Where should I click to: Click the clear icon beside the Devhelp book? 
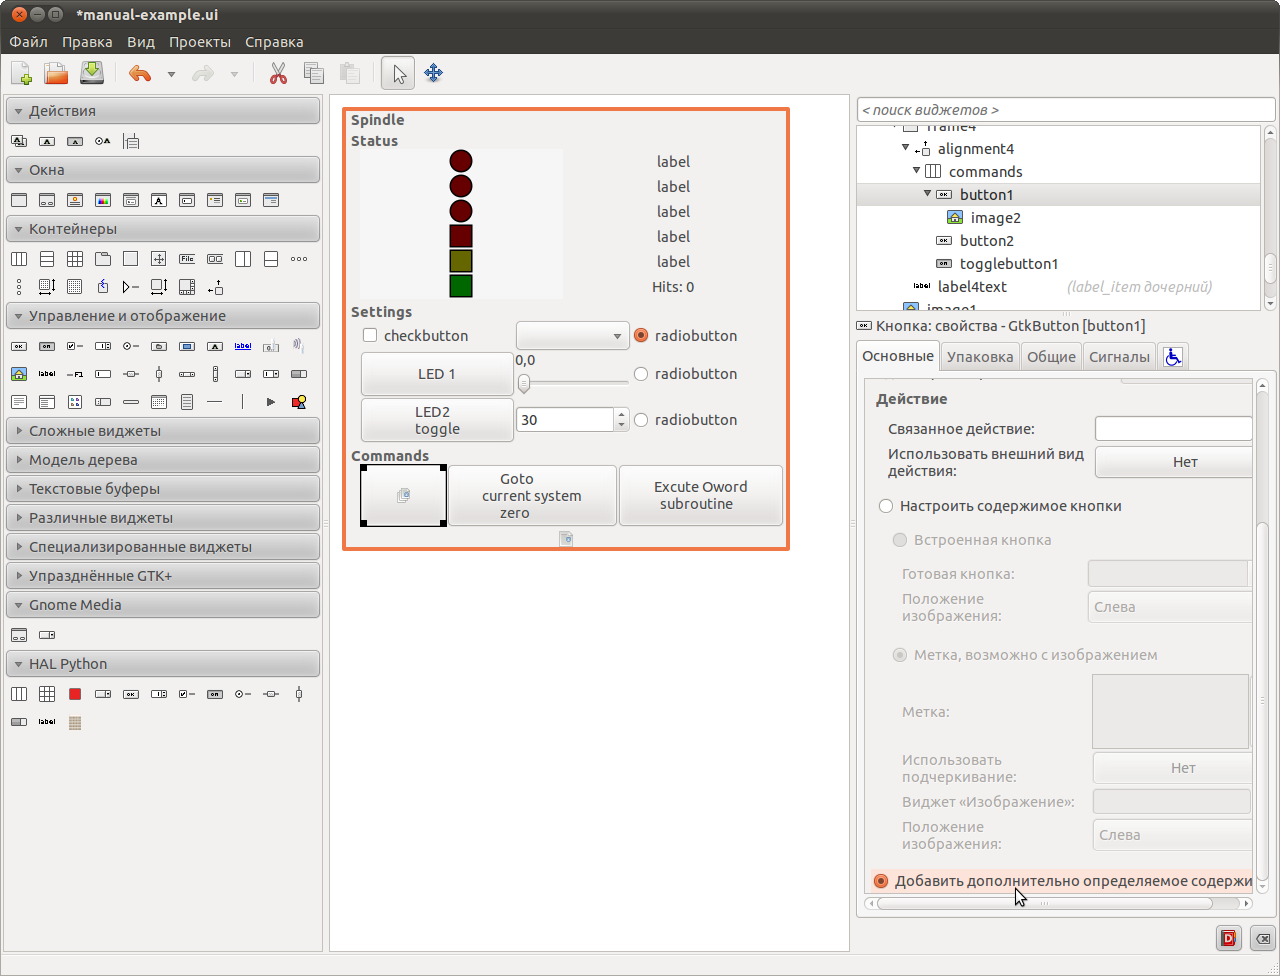(x=1264, y=938)
